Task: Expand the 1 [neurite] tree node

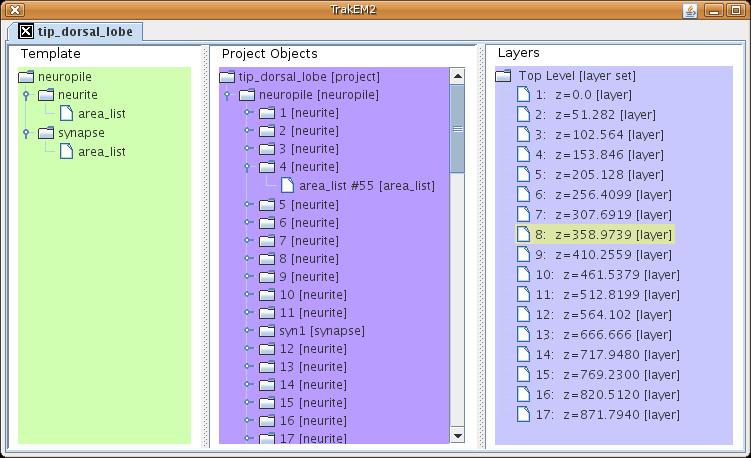Action: (248, 113)
